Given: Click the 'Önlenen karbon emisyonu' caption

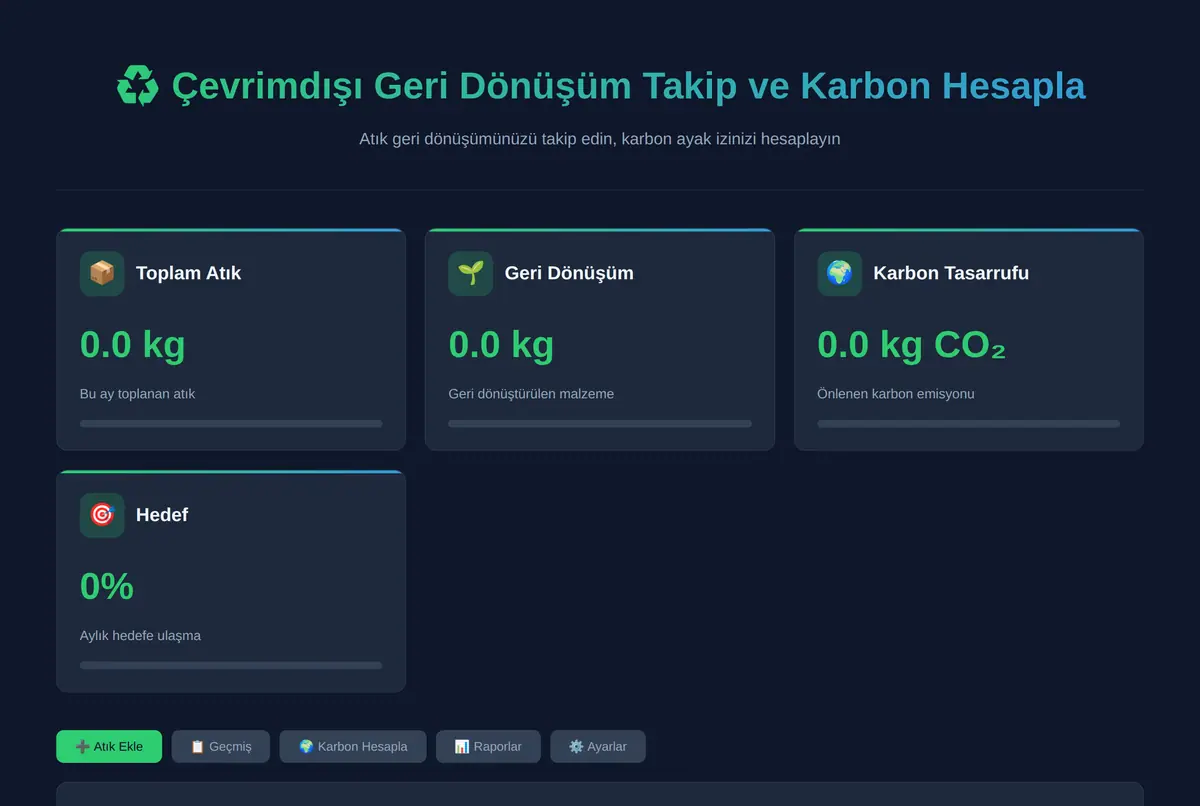Looking at the screenshot, I should pos(896,394).
